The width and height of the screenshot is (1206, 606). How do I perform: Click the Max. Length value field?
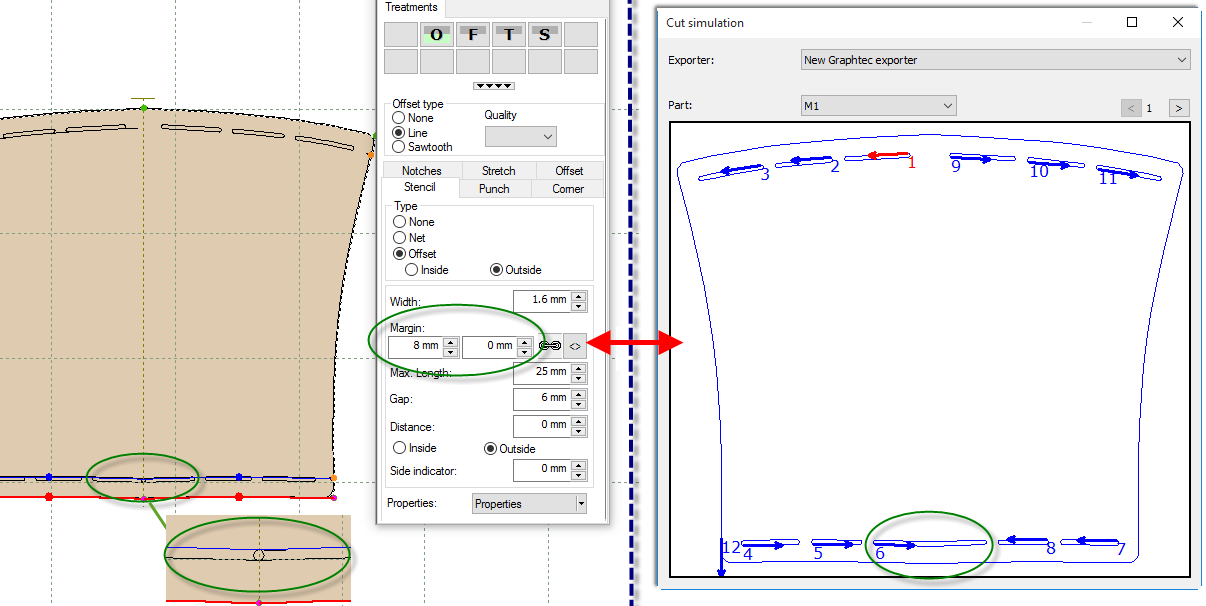(541, 372)
